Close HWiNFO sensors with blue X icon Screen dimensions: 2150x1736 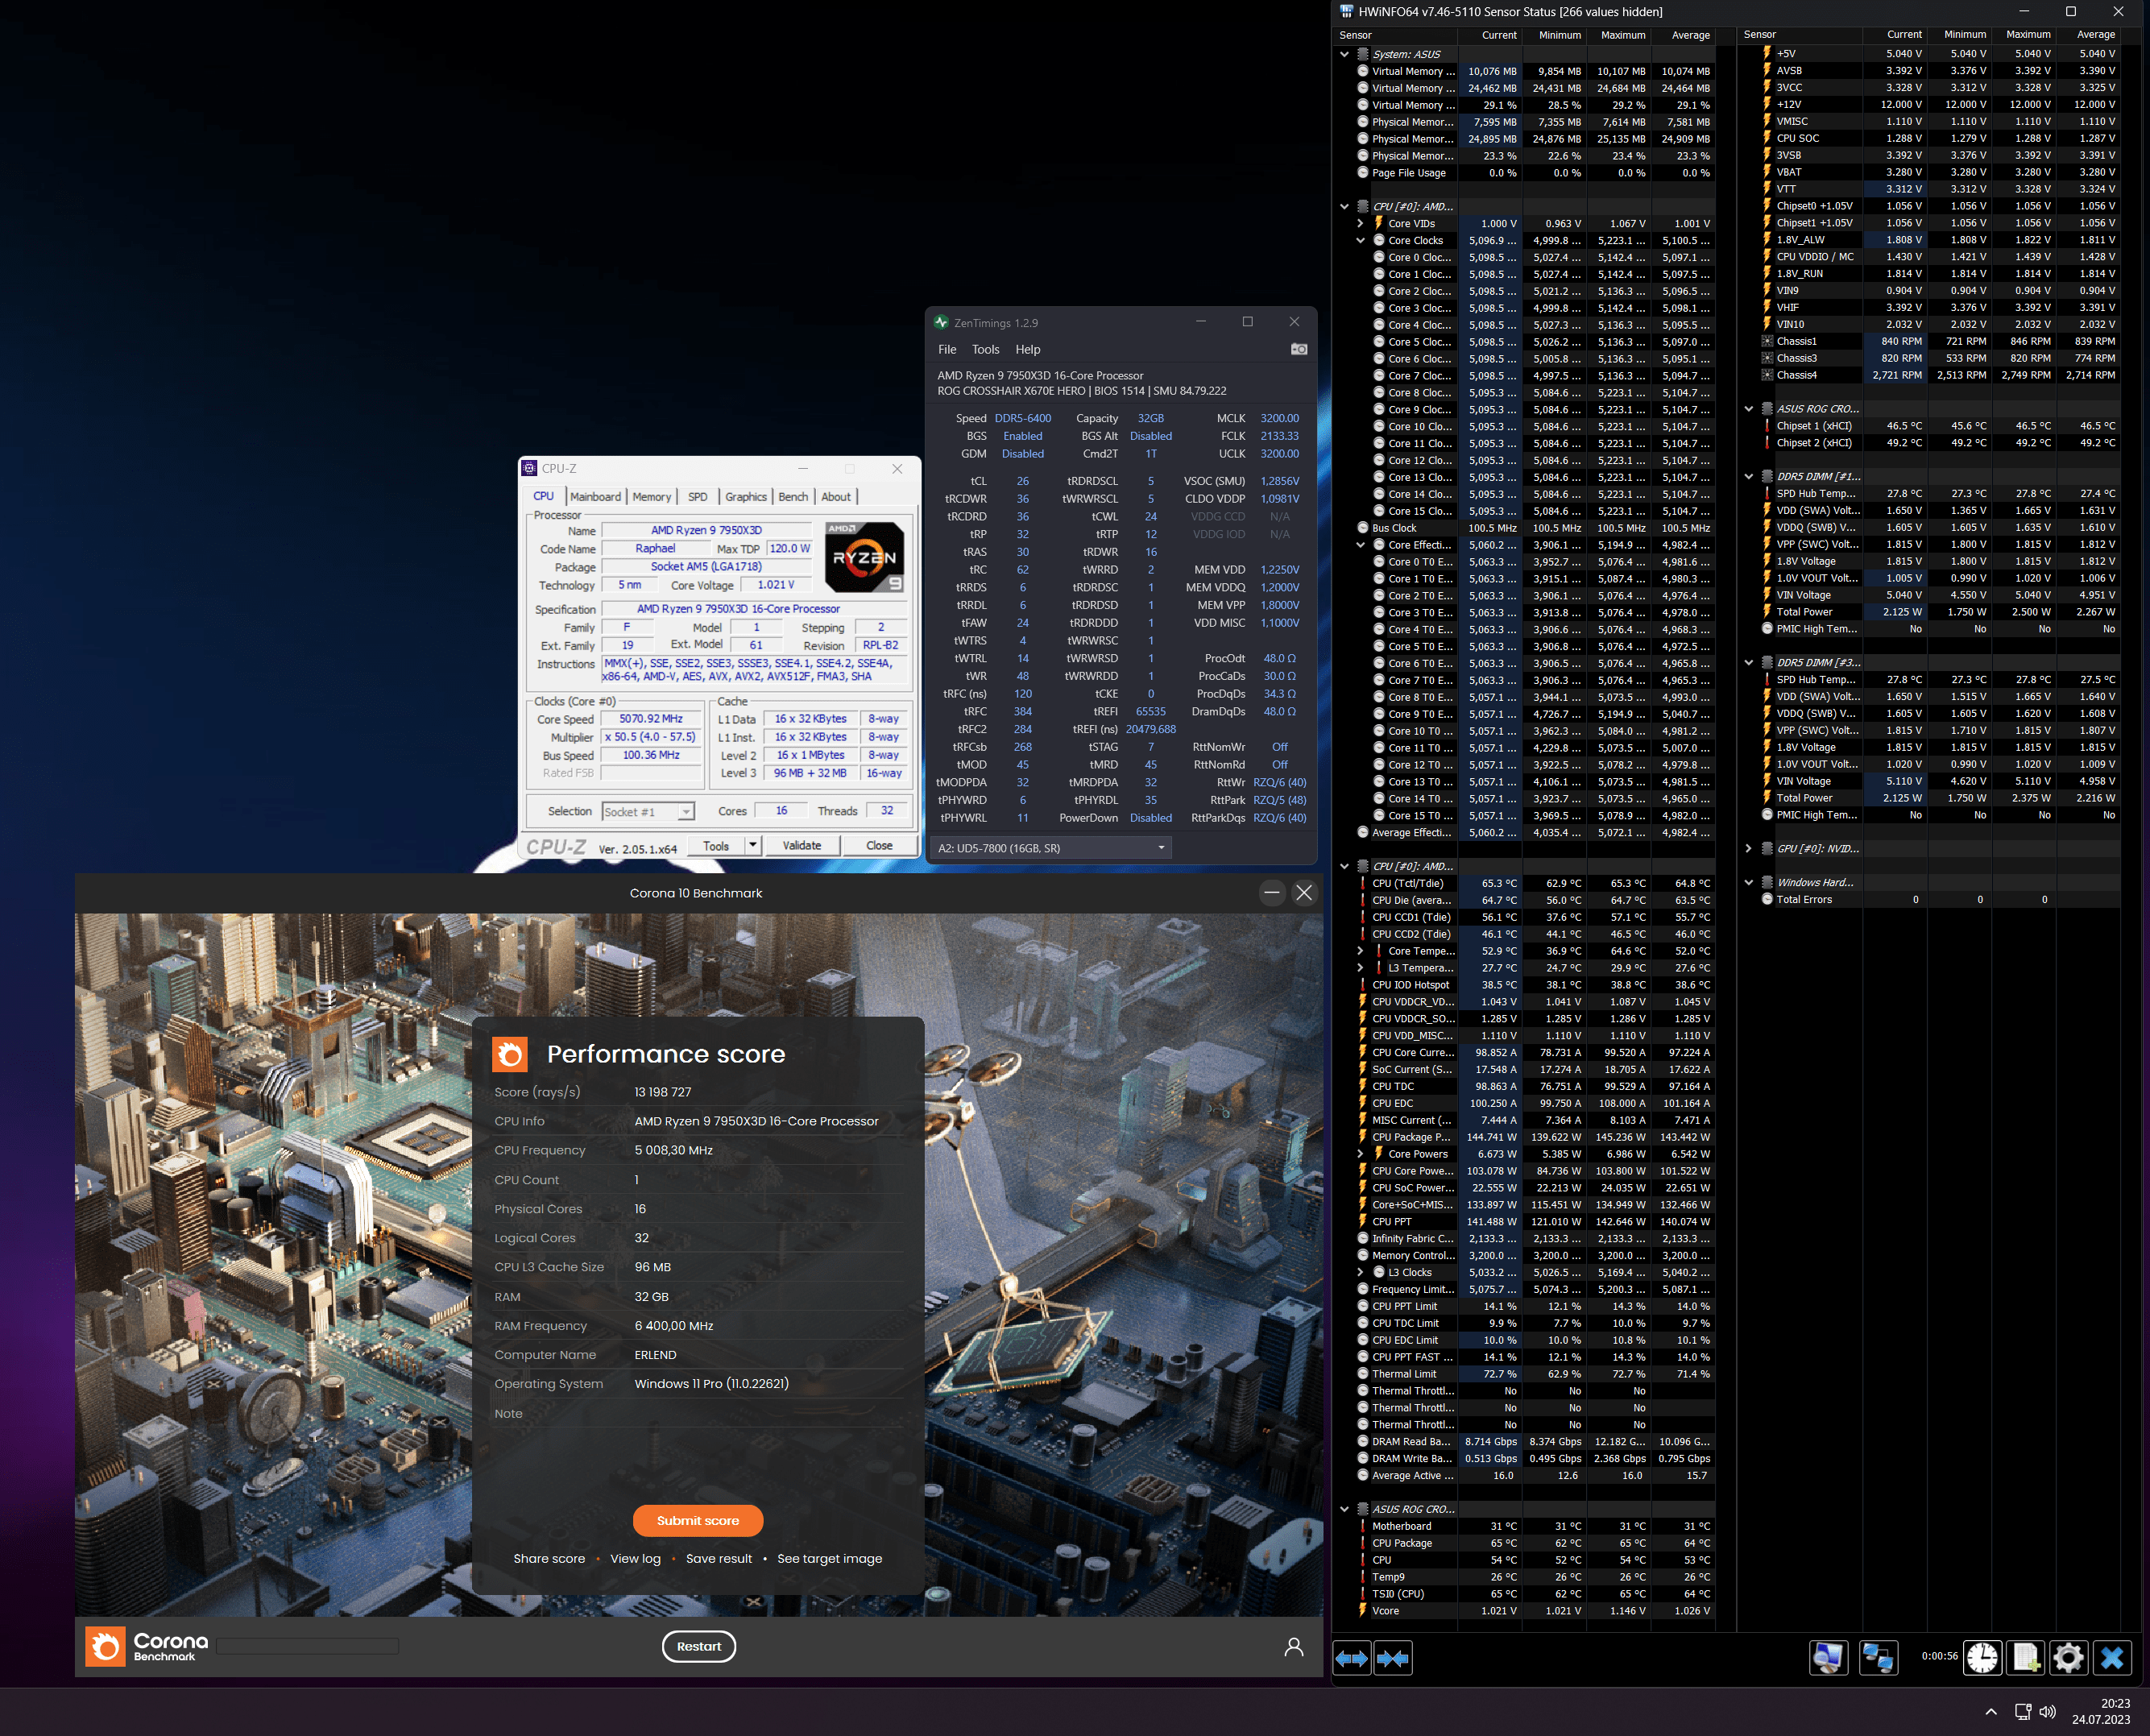(2112, 1658)
